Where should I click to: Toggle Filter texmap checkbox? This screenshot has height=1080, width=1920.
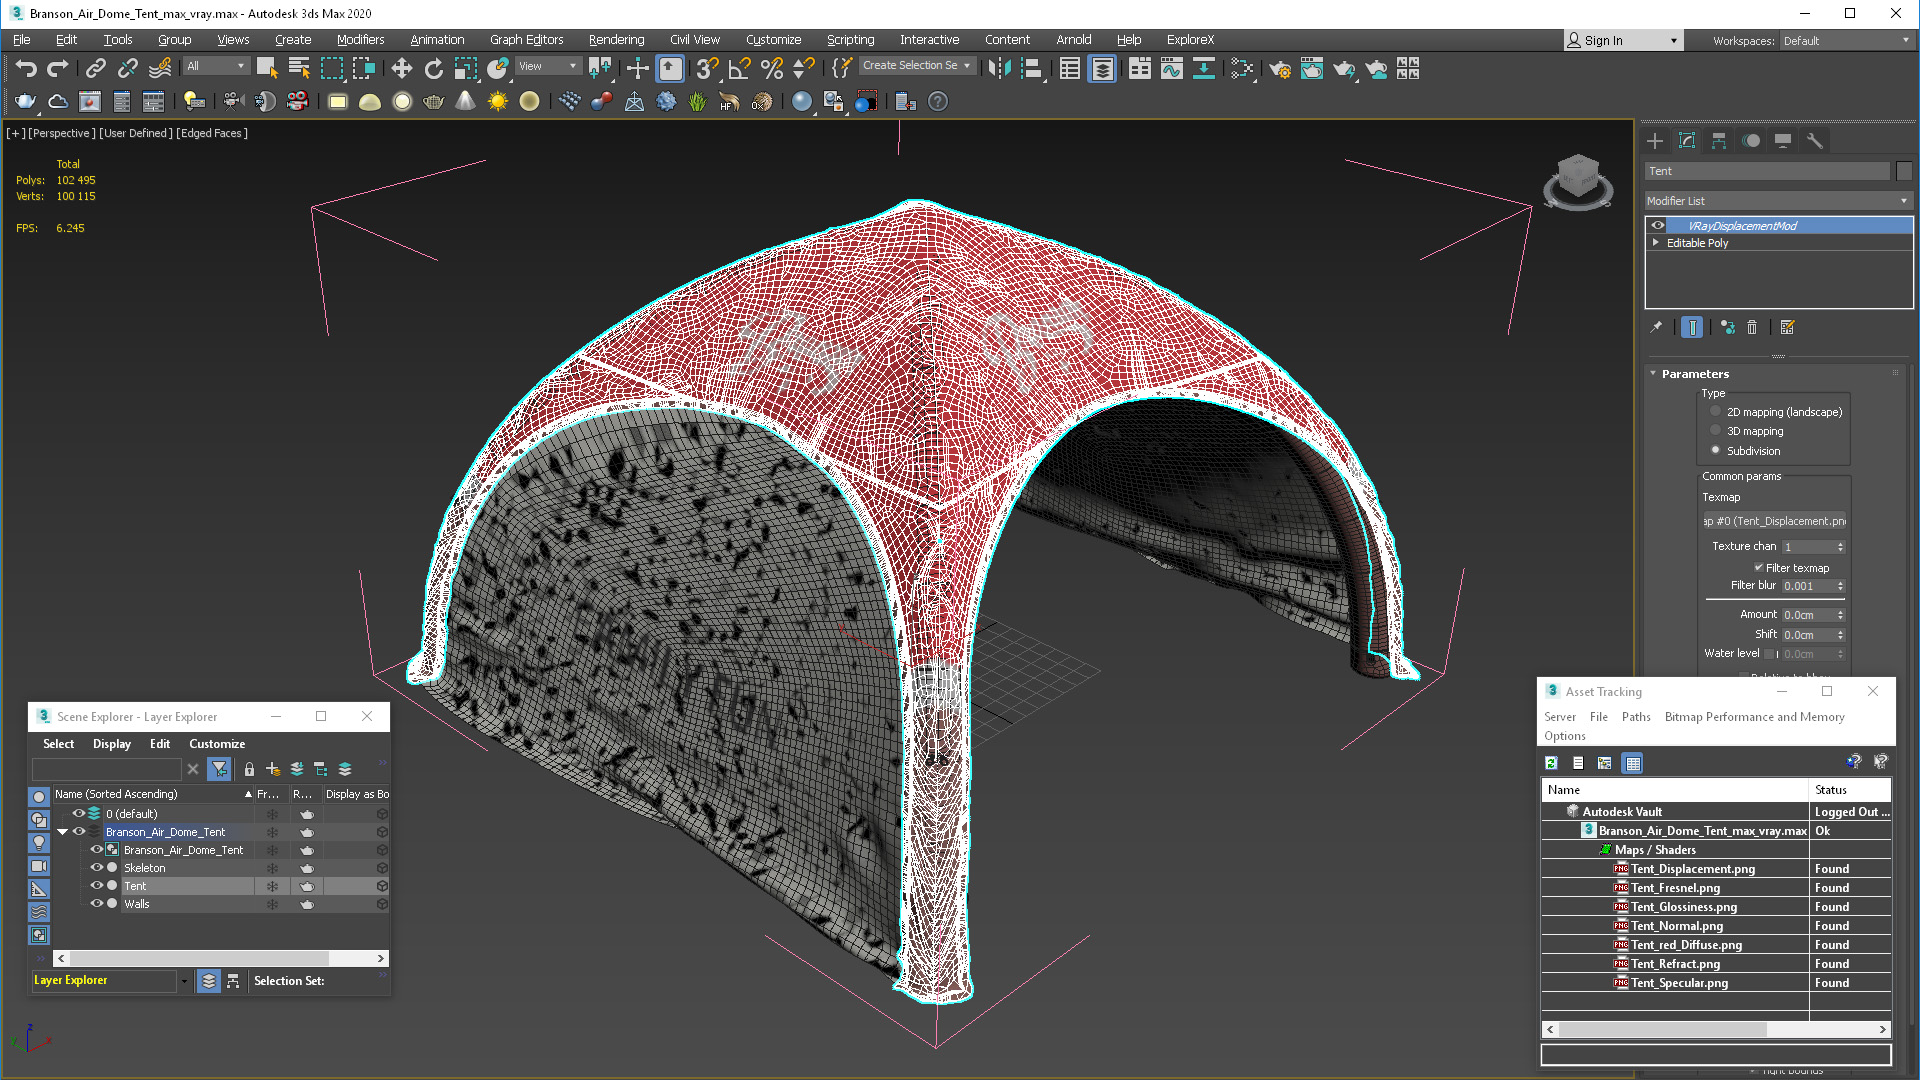[1759, 568]
